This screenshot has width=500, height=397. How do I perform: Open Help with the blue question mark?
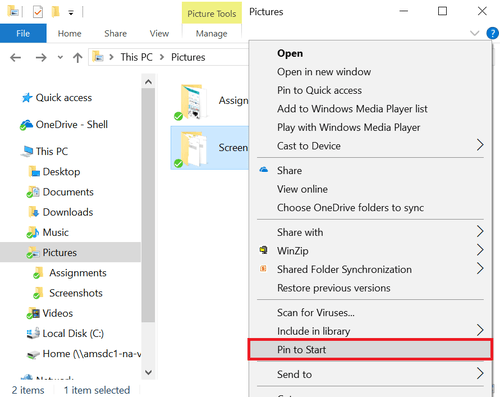tap(492, 33)
